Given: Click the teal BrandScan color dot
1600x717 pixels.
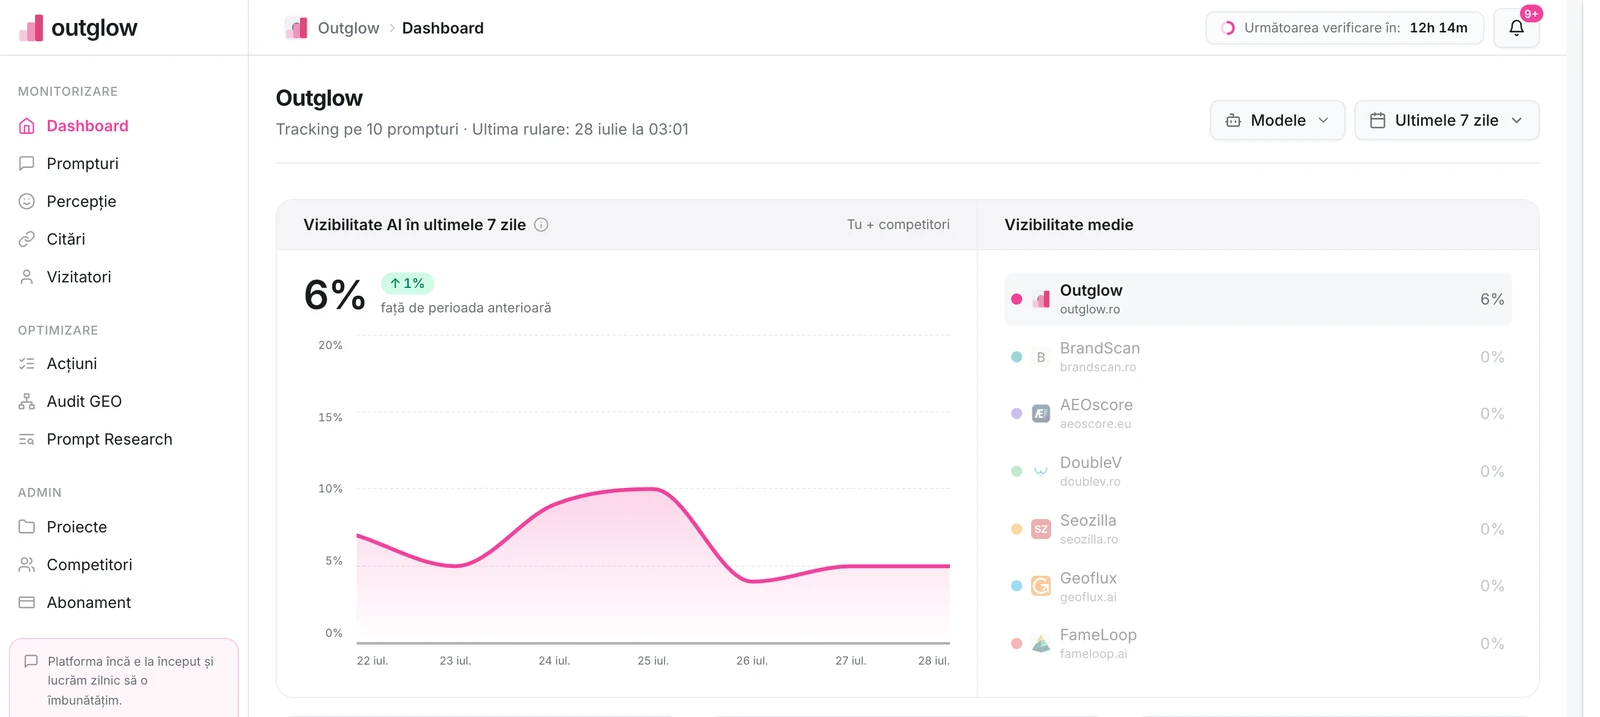Looking at the screenshot, I should pos(1017,357).
